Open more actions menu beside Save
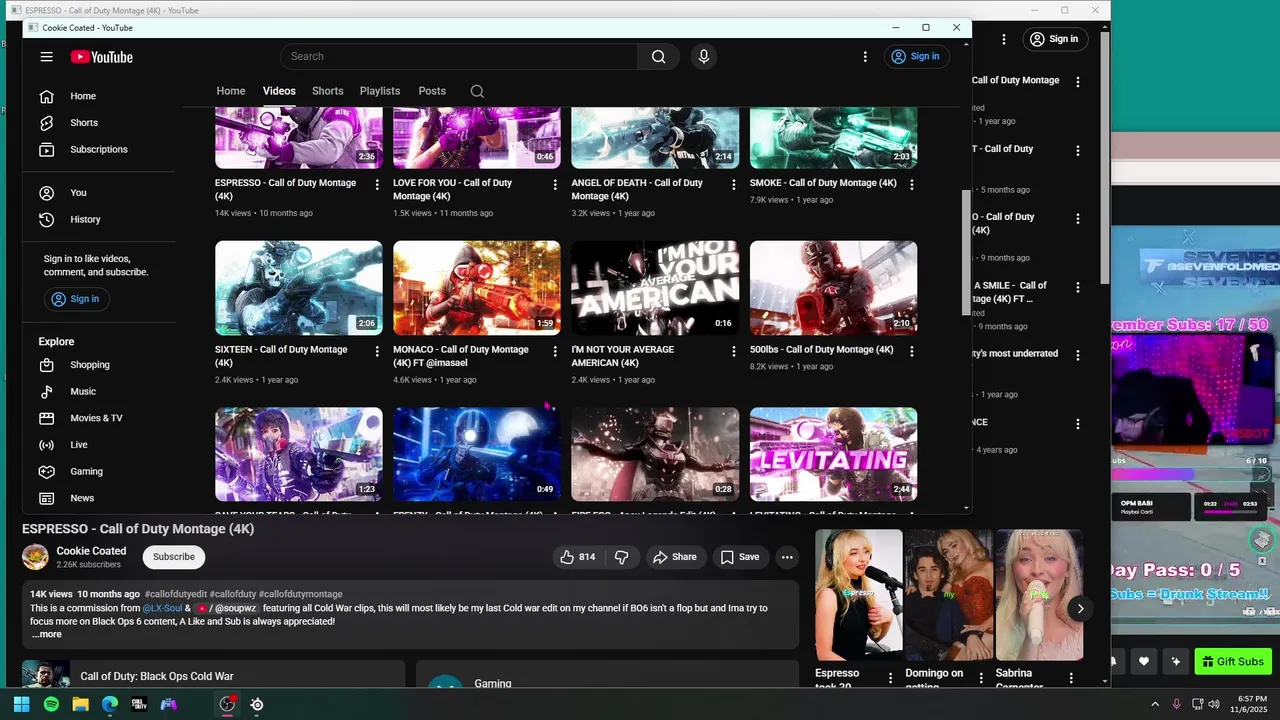 coord(787,557)
